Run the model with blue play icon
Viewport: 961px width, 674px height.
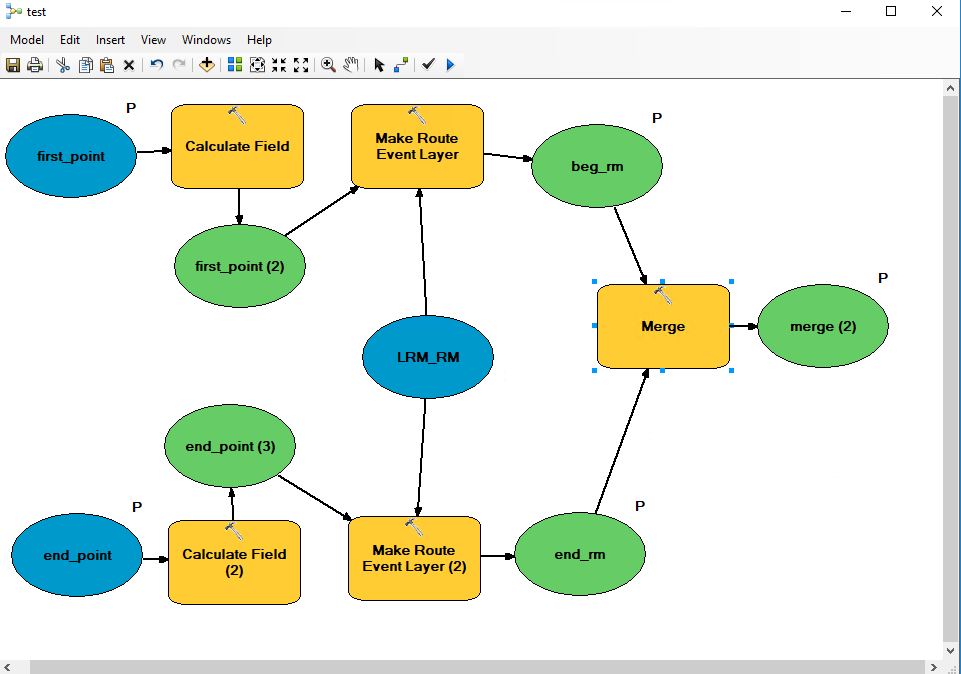click(450, 64)
